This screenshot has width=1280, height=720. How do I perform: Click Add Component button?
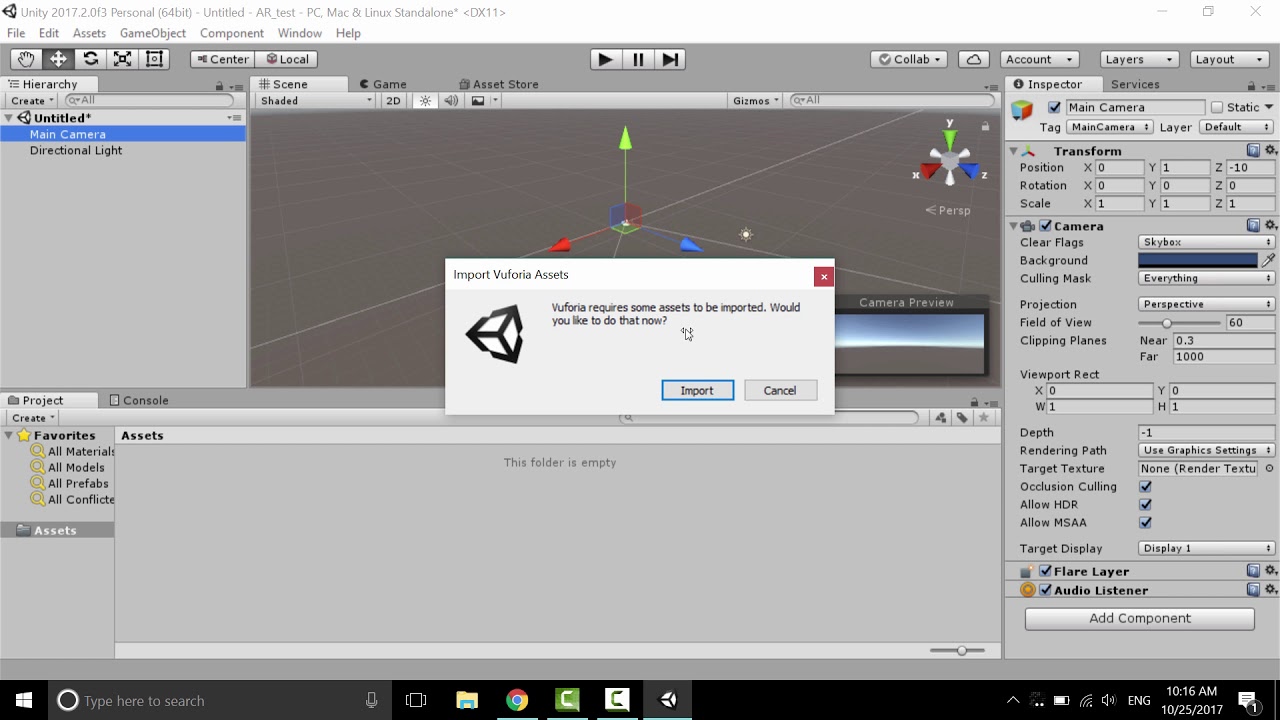click(1140, 618)
